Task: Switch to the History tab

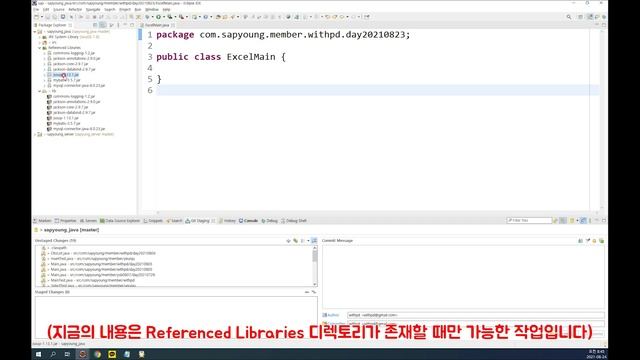Action: pyautogui.click(x=227, y=221)
